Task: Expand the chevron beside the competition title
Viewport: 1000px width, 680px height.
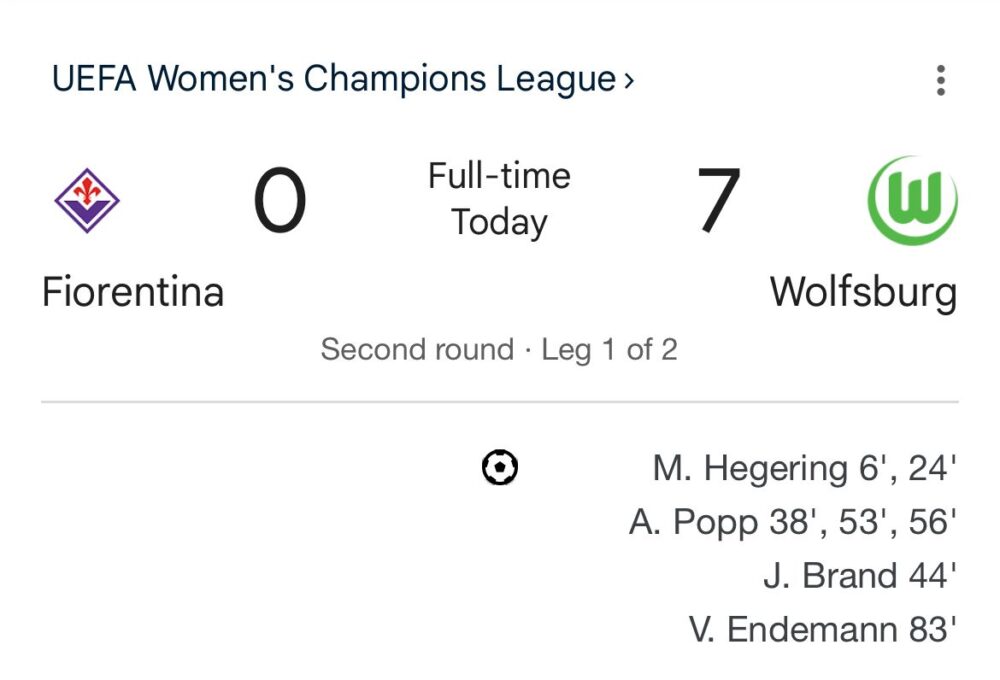Action: click(629, 79)
